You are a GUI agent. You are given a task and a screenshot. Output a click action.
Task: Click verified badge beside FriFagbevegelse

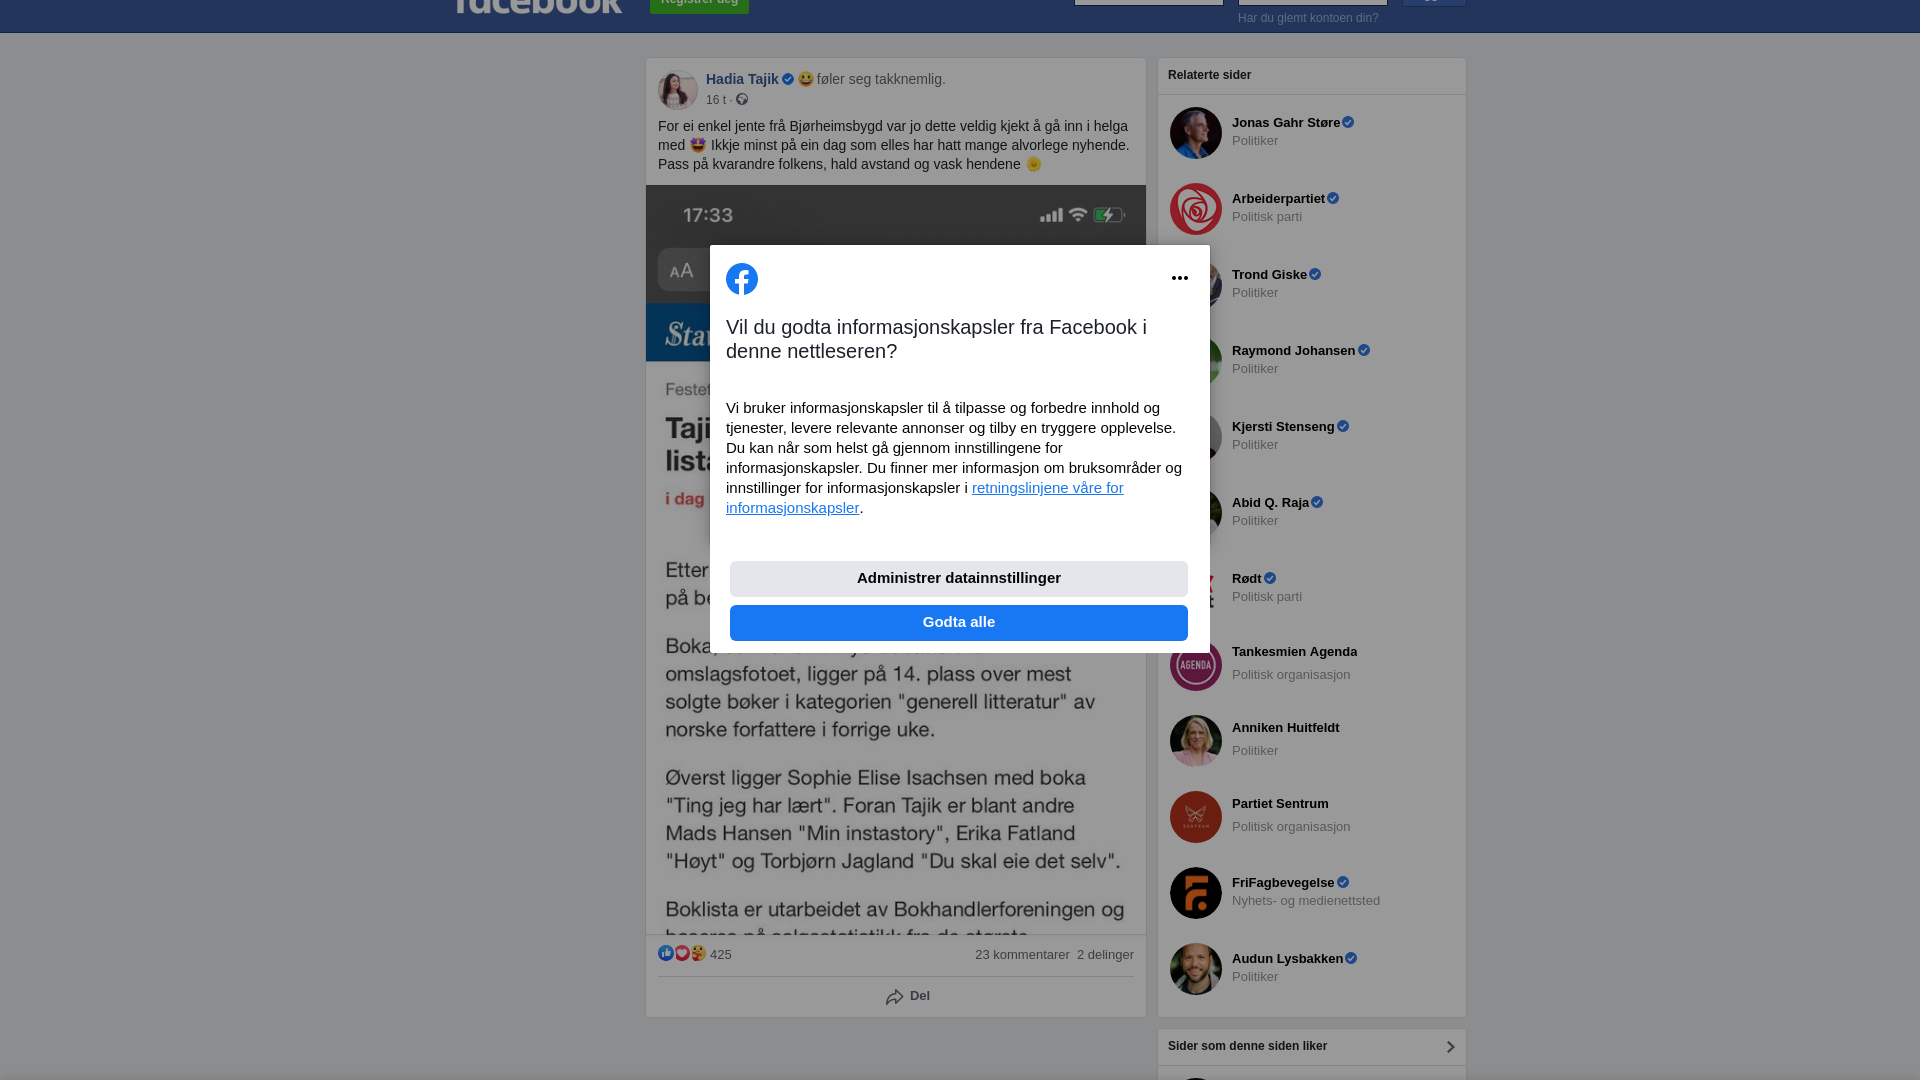coord(1343,883)
